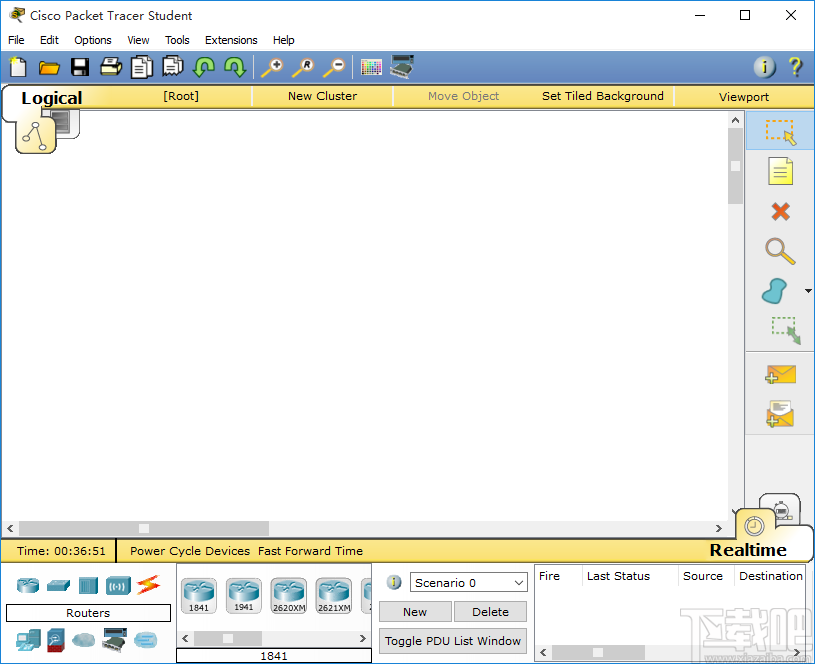This screenshot has width=815, height=664.
Task: Open the View menu
Action: [x=138, y=40]
